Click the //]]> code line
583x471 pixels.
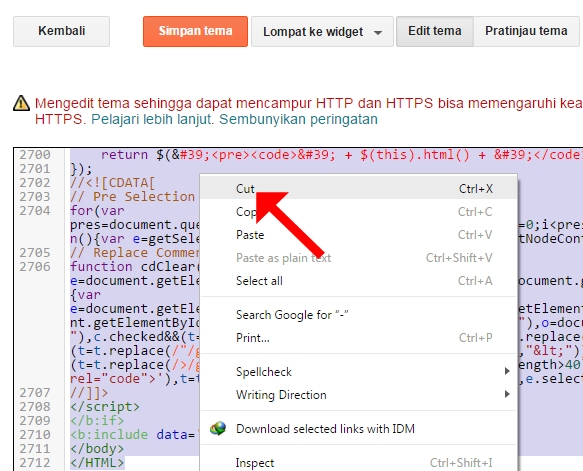click(x=89, y=393)
